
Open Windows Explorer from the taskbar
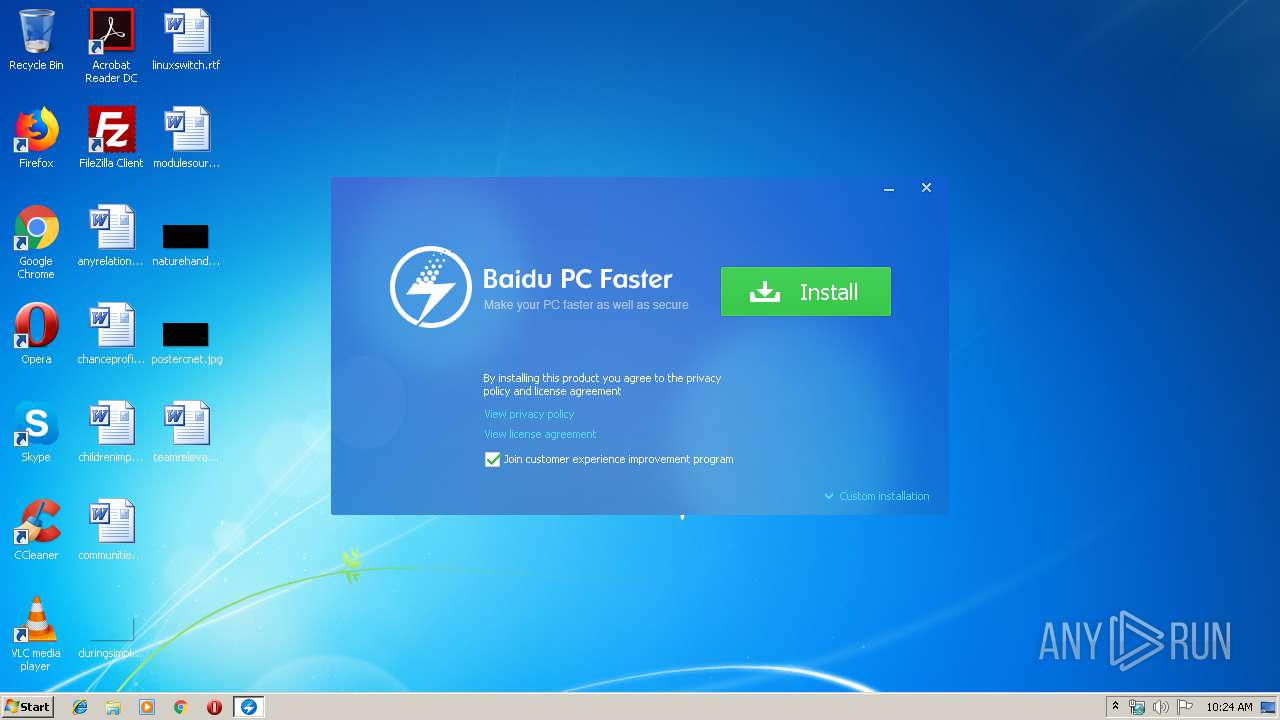113,707
